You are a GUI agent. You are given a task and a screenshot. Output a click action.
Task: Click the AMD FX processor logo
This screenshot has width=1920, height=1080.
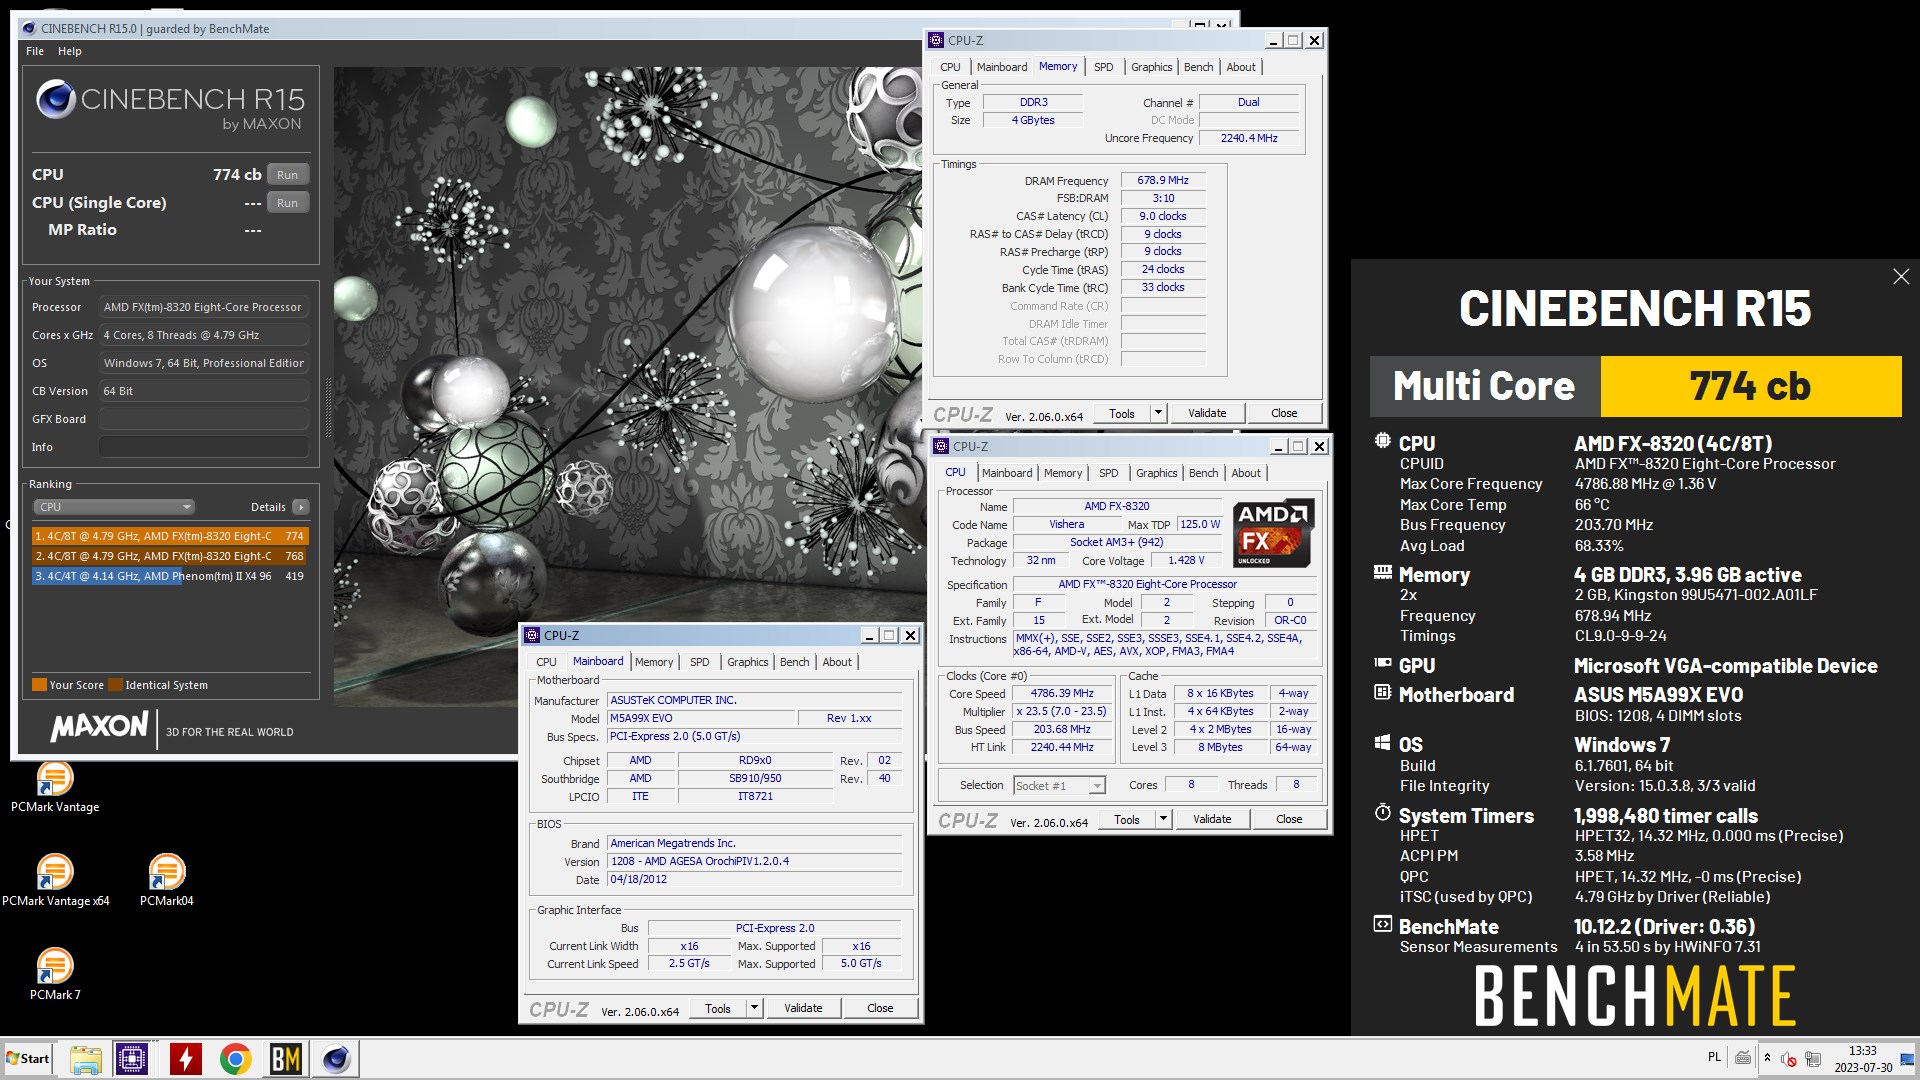(1273, 533)
